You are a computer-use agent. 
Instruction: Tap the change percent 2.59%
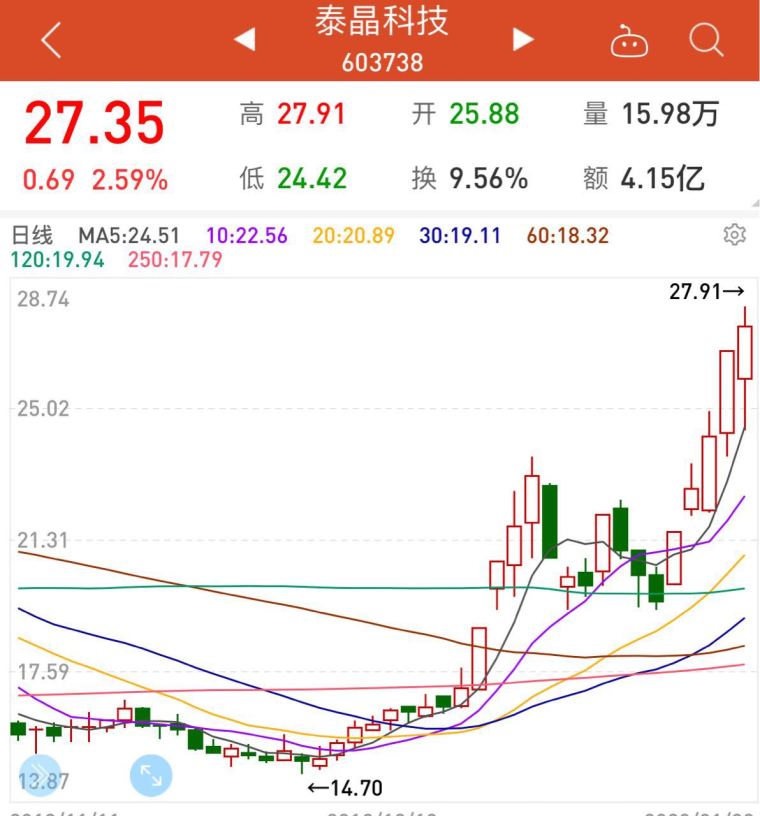(x=130, y=180)
